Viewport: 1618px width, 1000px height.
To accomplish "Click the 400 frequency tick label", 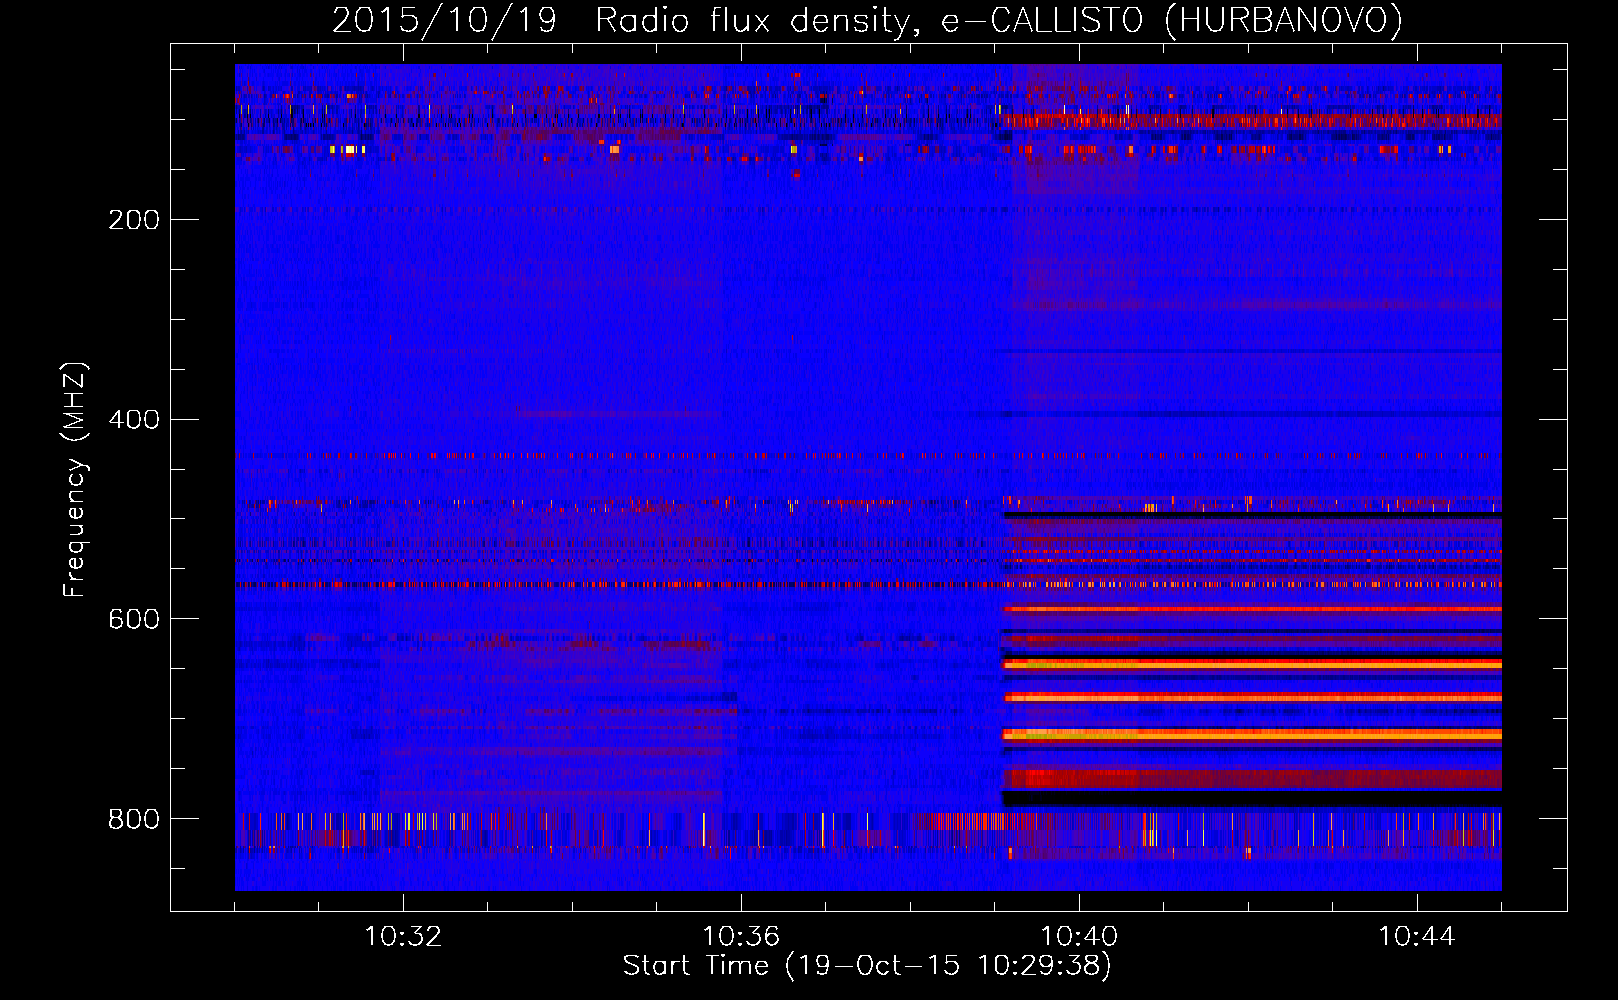I will click(x=134, y=420).
